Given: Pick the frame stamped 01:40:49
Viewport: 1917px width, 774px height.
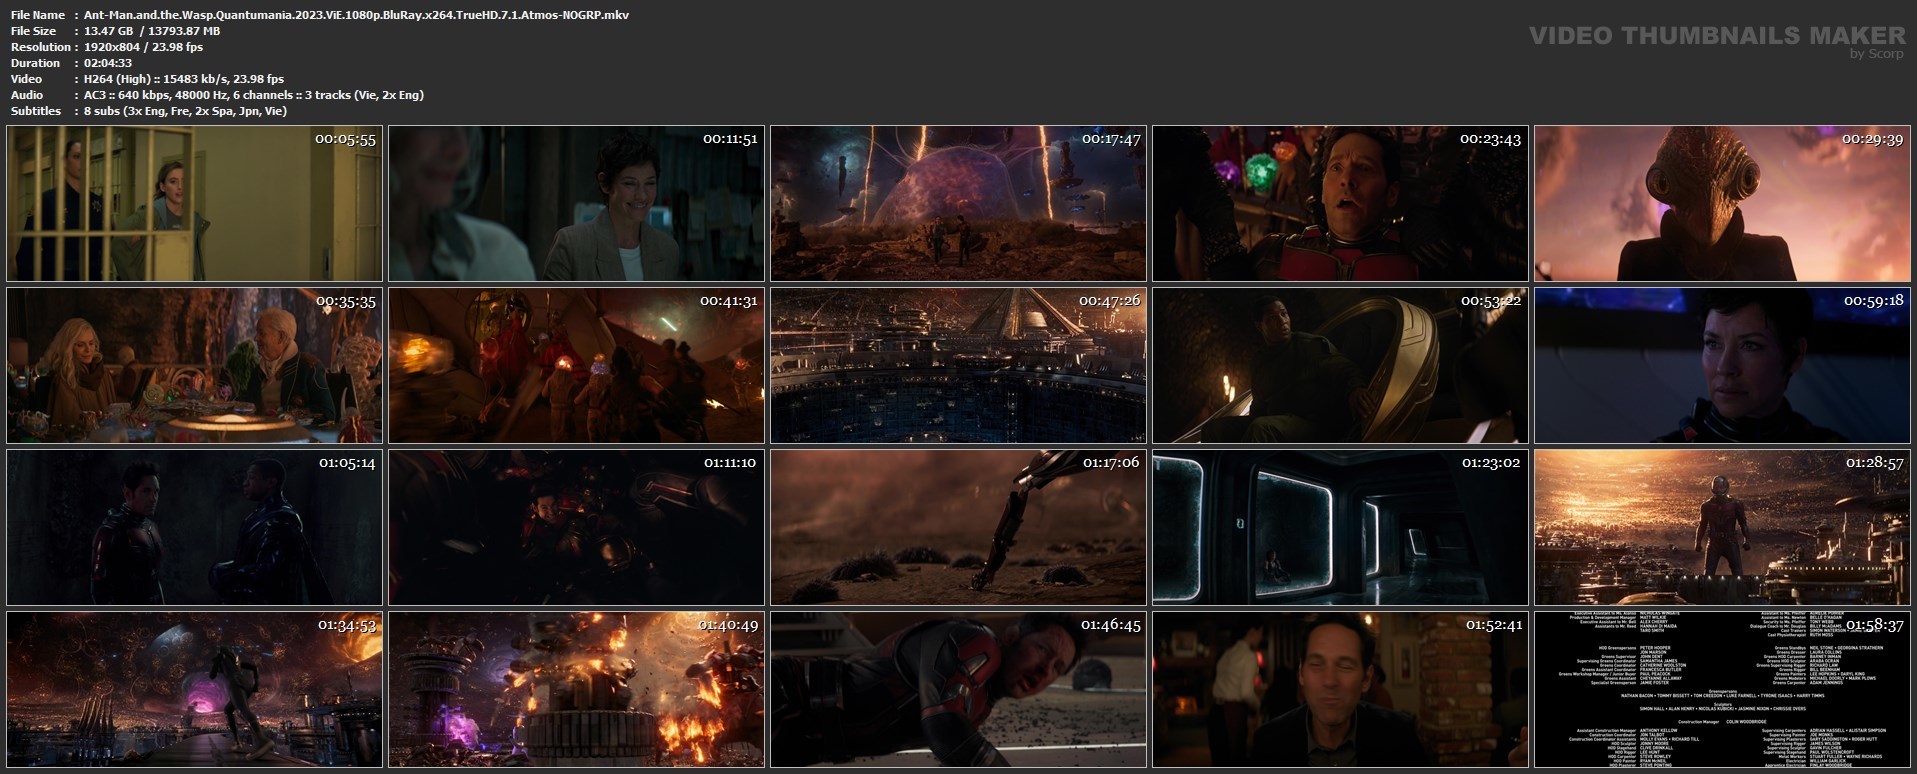Looking at the screenshot, I should tap(576, 689).
